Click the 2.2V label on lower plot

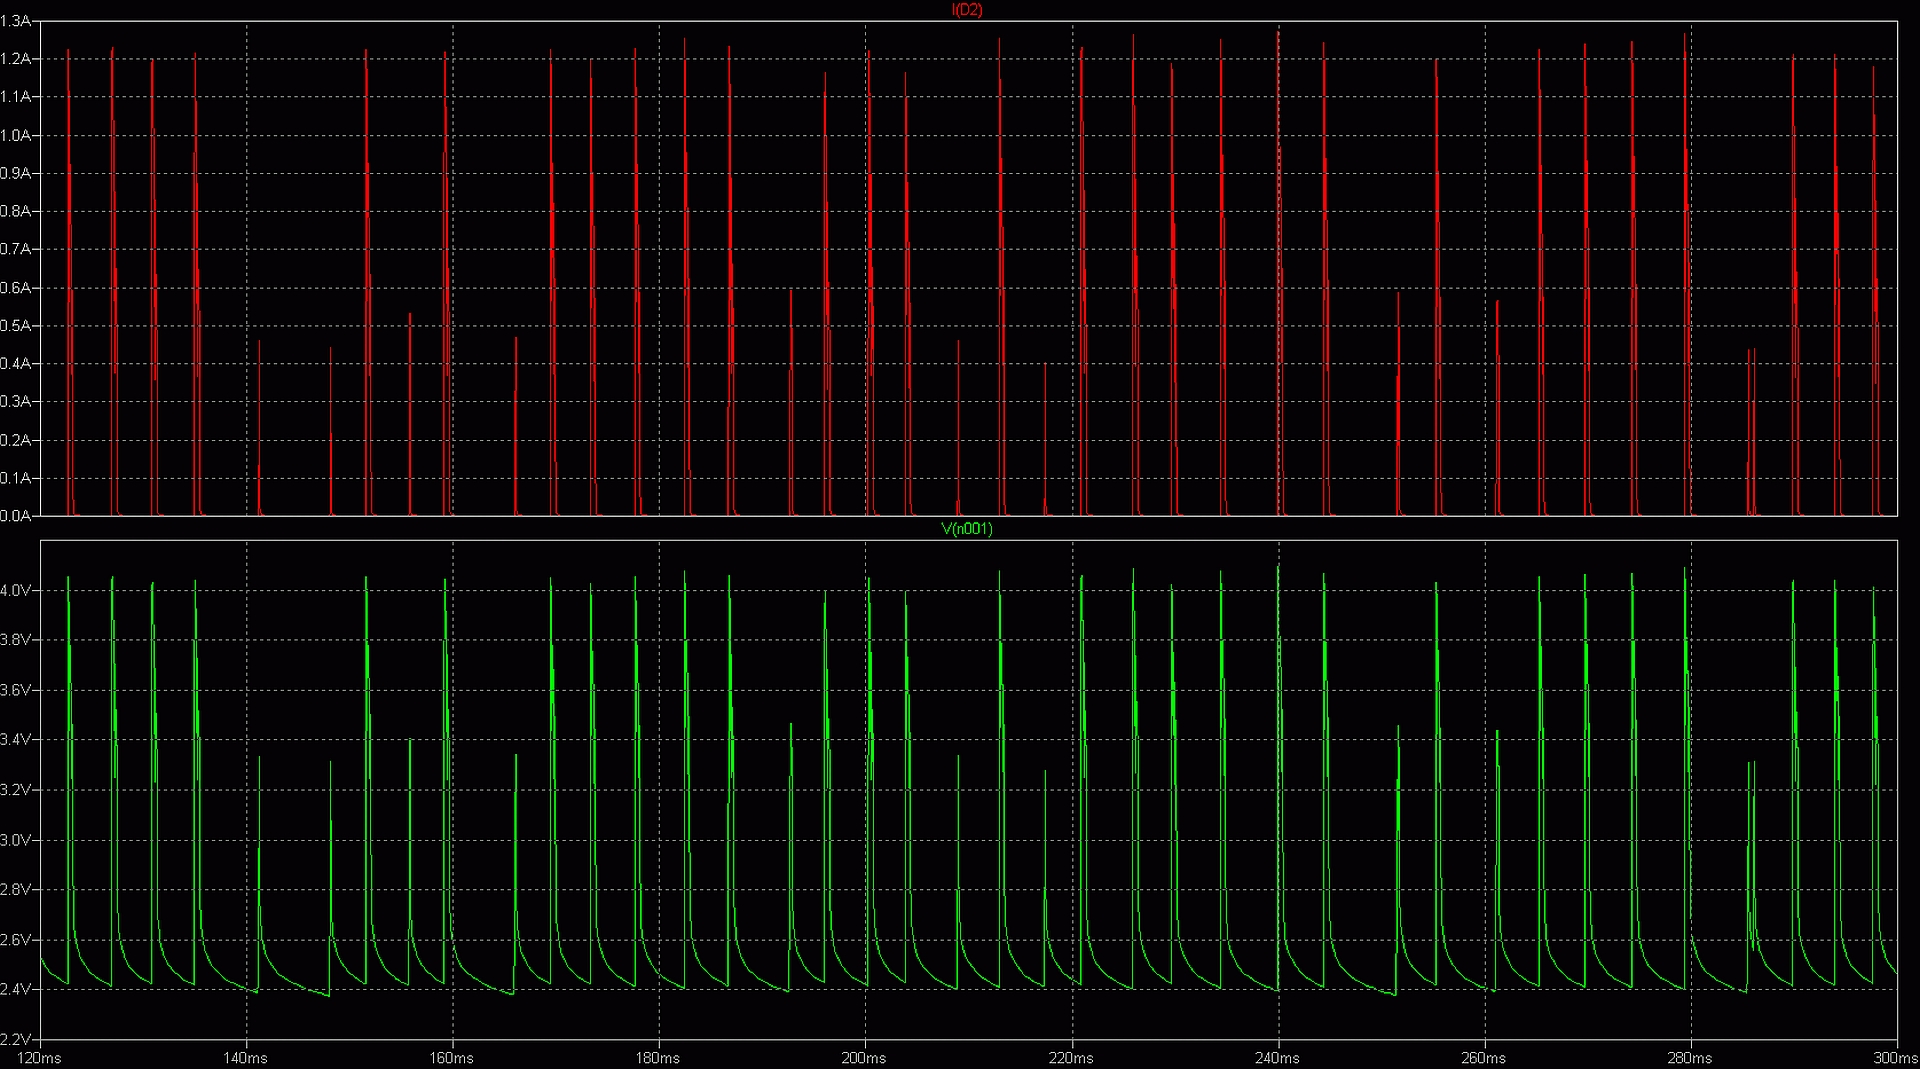pyautogui.click(x=15, y=1039)
